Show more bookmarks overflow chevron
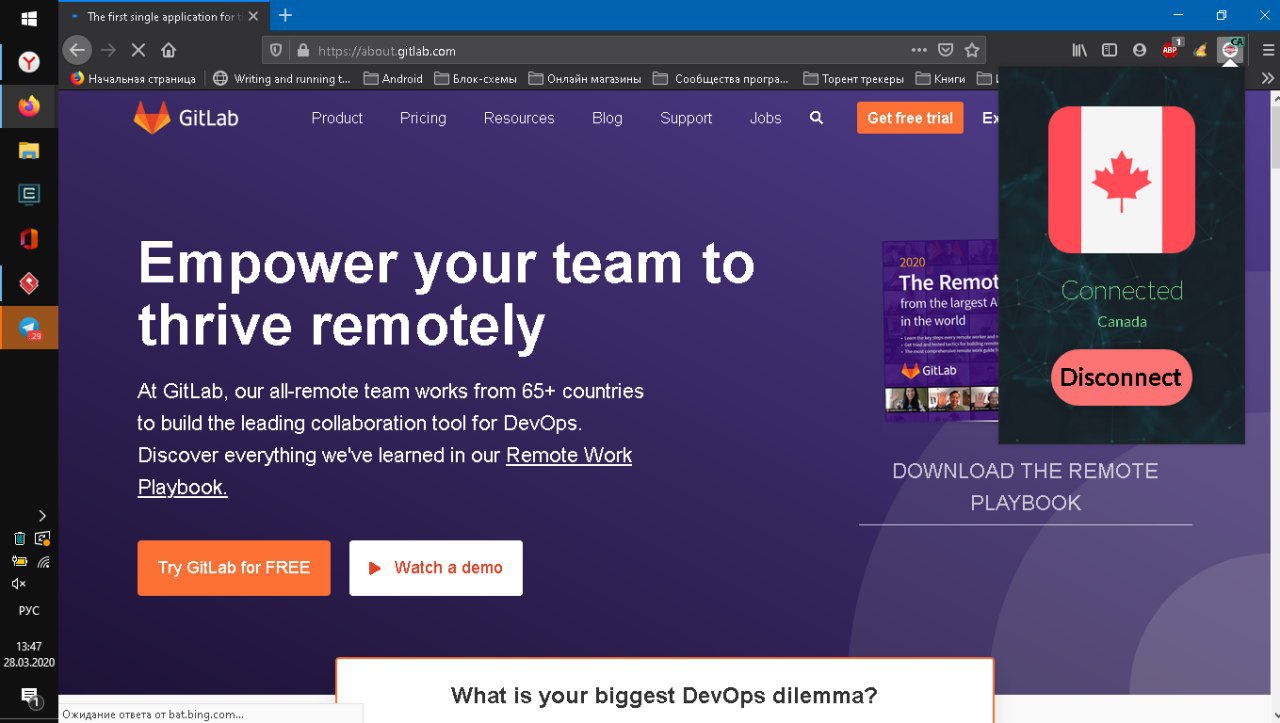The image size is (1280, 723). (1268, 78)
